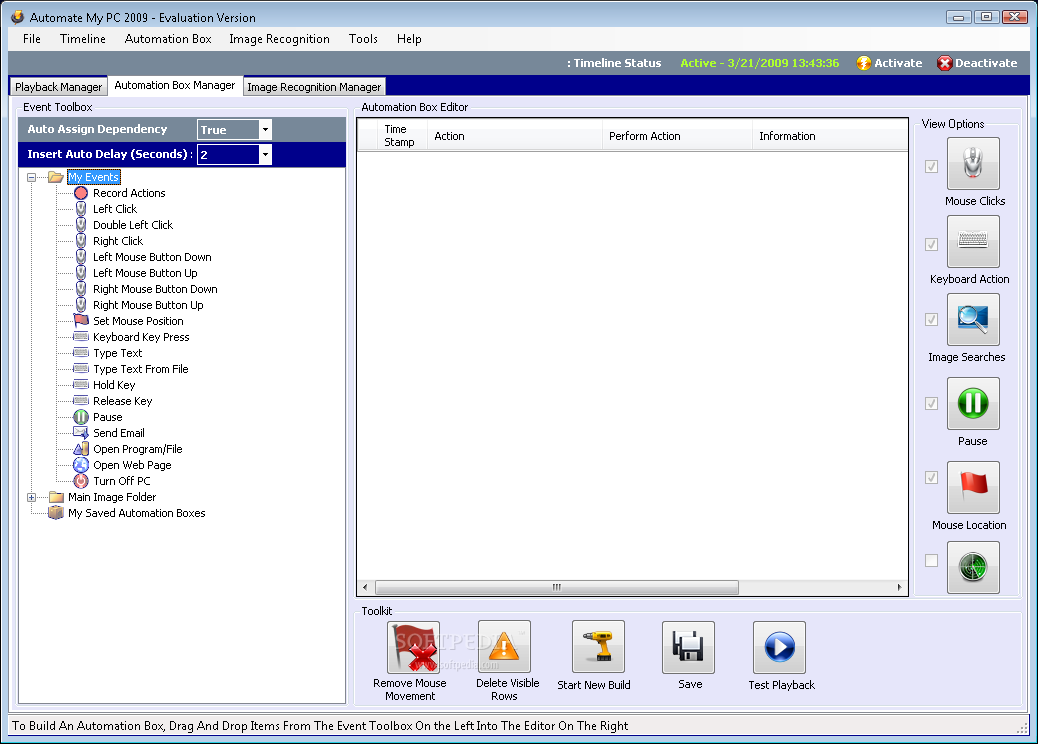This screenshot has width=1038, height=744.
Task: Select the Double Left Click mouse icon
Action: [81, 225]
